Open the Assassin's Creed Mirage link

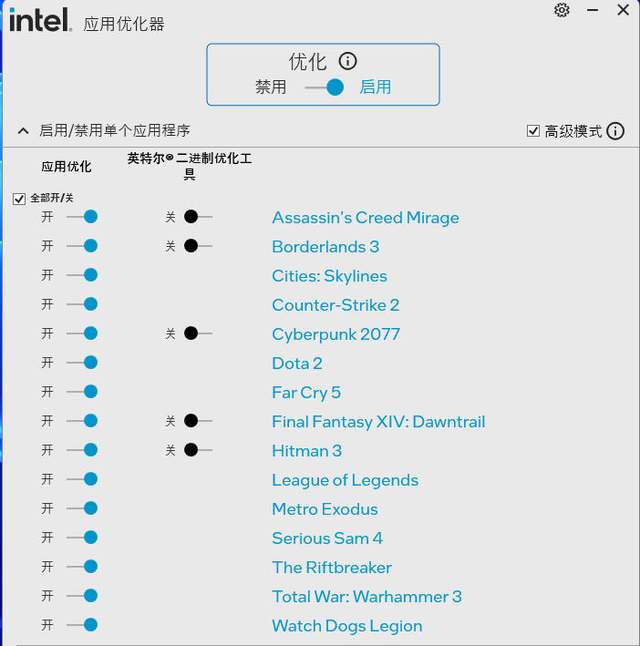coord(366,218)
